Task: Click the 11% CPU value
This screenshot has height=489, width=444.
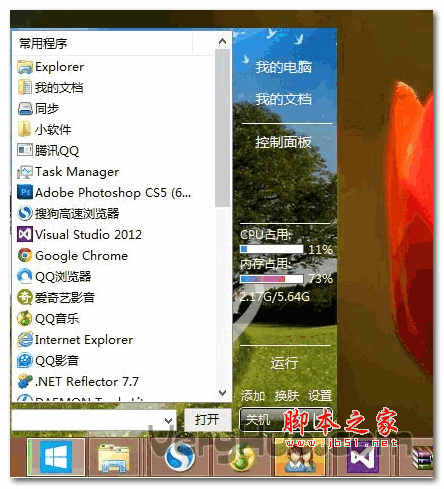Action: tap(320, 249)
